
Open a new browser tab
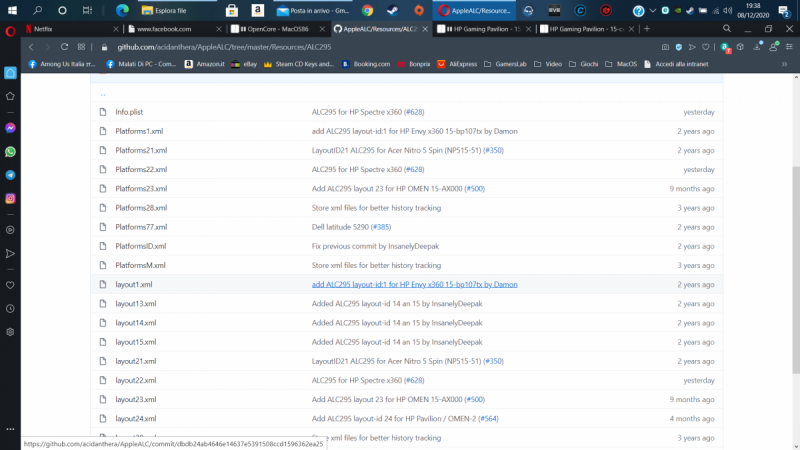[x=647, y=29]
